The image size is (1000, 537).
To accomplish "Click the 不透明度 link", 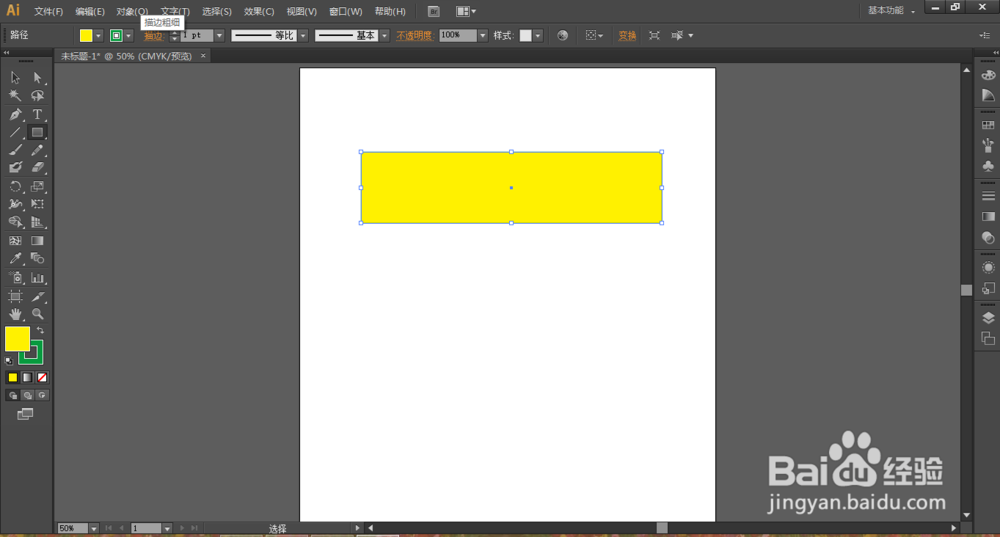I will [414, 36].
